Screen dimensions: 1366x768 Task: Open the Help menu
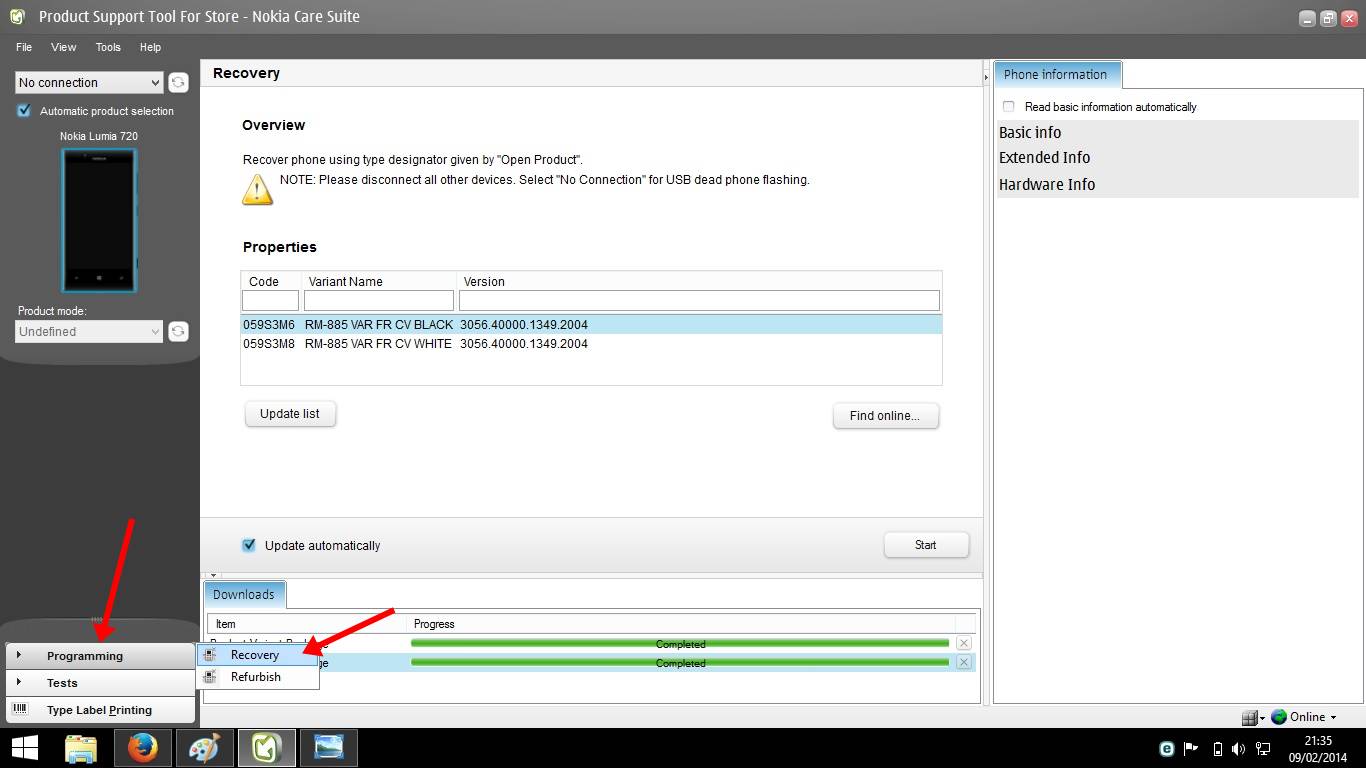tap(150, 47)
